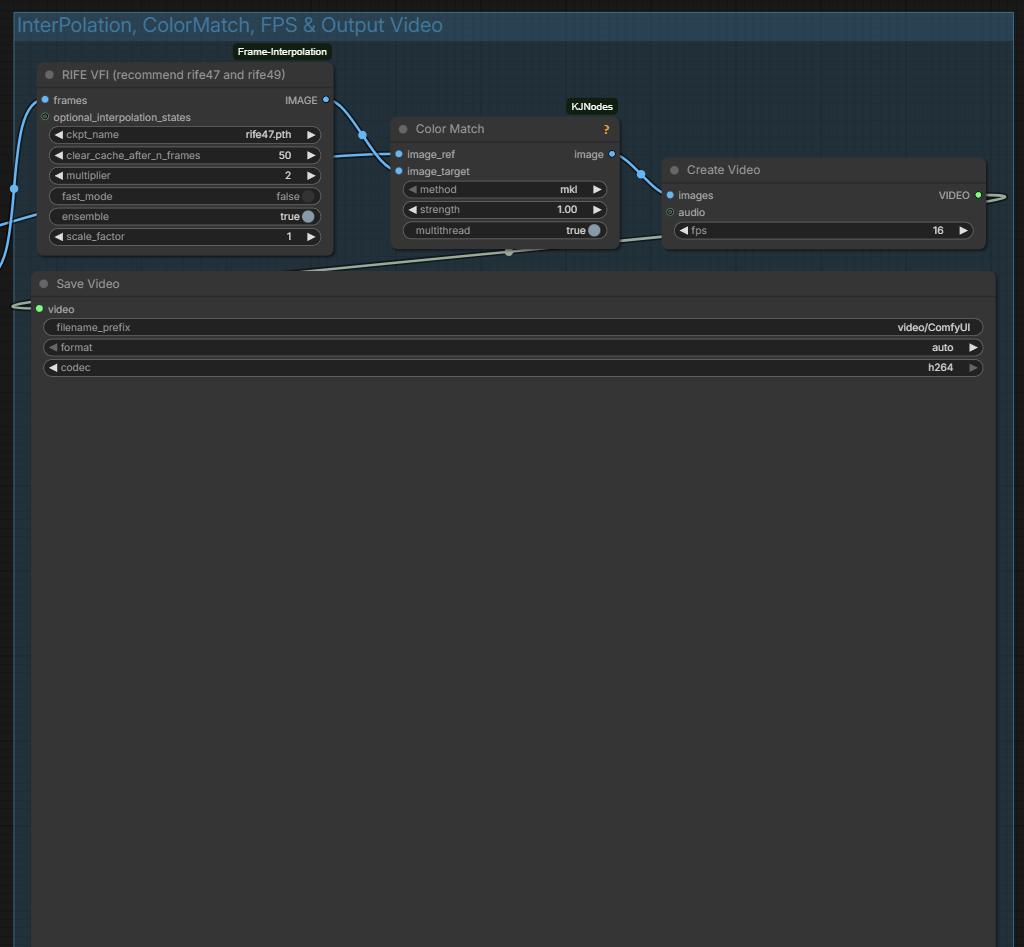Screen dimensions: 1024x947
Task: Collapse the Create Video node using its dot
Action: tap(675, 170)
